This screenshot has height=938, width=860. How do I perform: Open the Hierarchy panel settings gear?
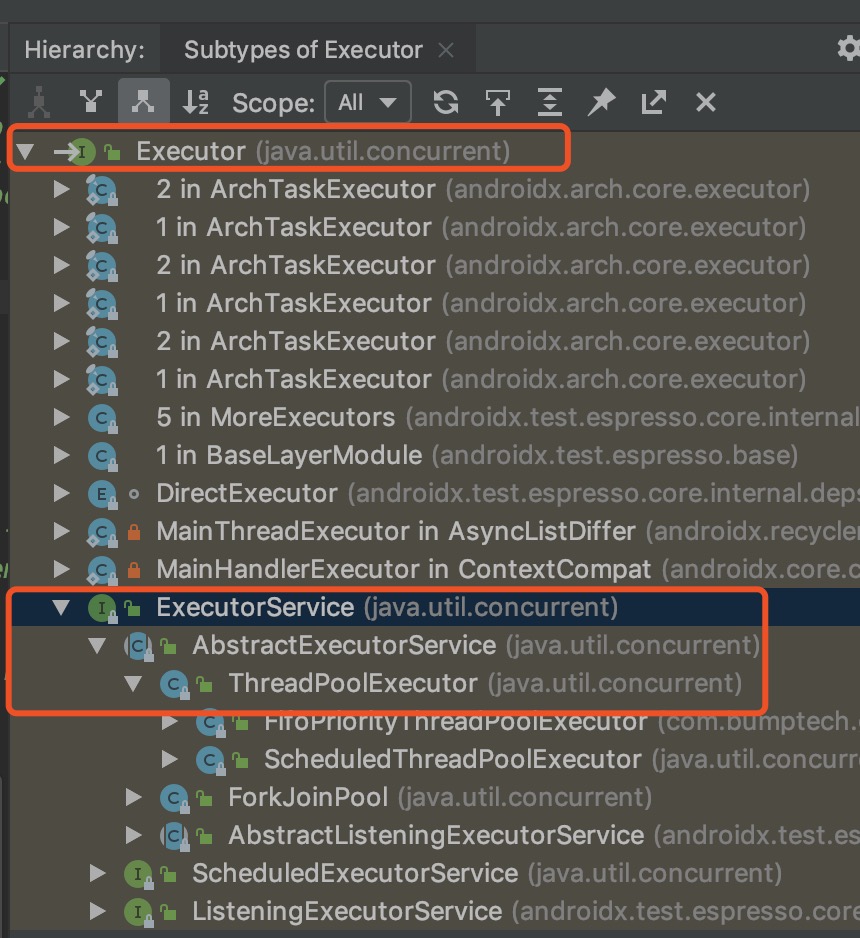[x=849, y=48]
